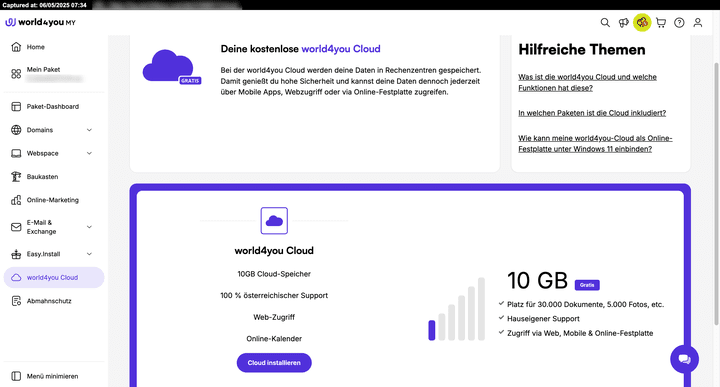Open the search icon in header
The height and width of the screenshot is (387, 720).
pyautogui.click(x=605, y=22)
